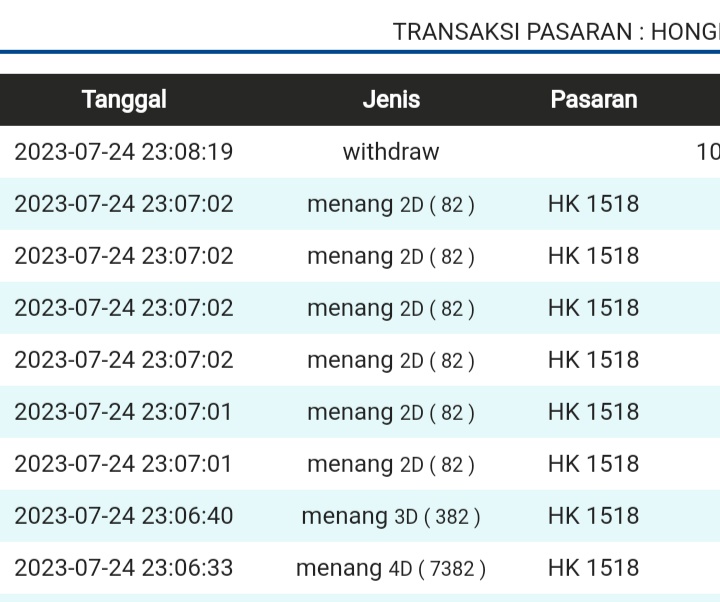Click the menang 2D entry above menang 3D
The image size is (720, 602).
point(391,464)
